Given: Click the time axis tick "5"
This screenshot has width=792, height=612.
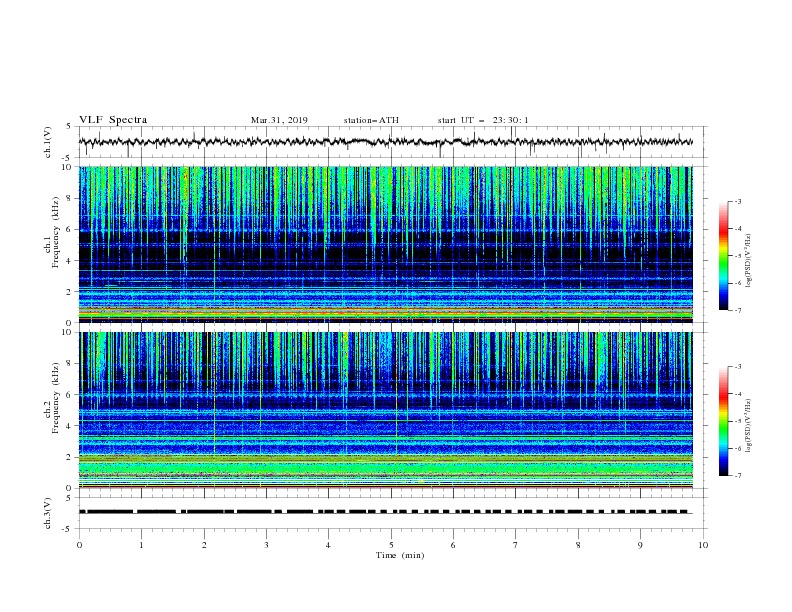Looking at the screenshot, I should click(x=391, y=545).
